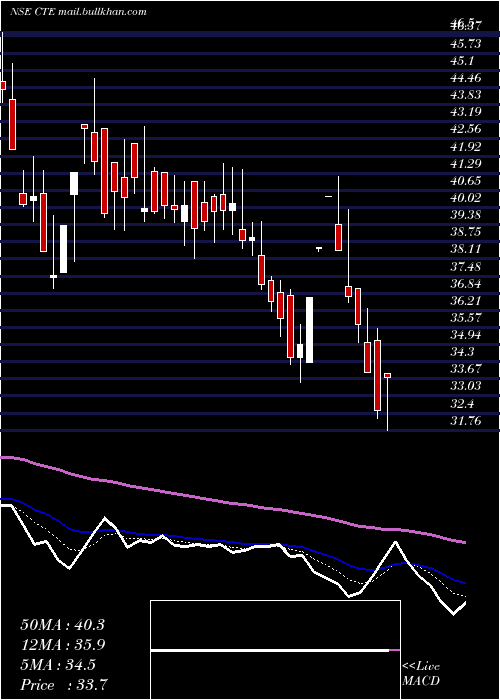
Task: Click the Price : 33.7 readout
Action: 64,684
